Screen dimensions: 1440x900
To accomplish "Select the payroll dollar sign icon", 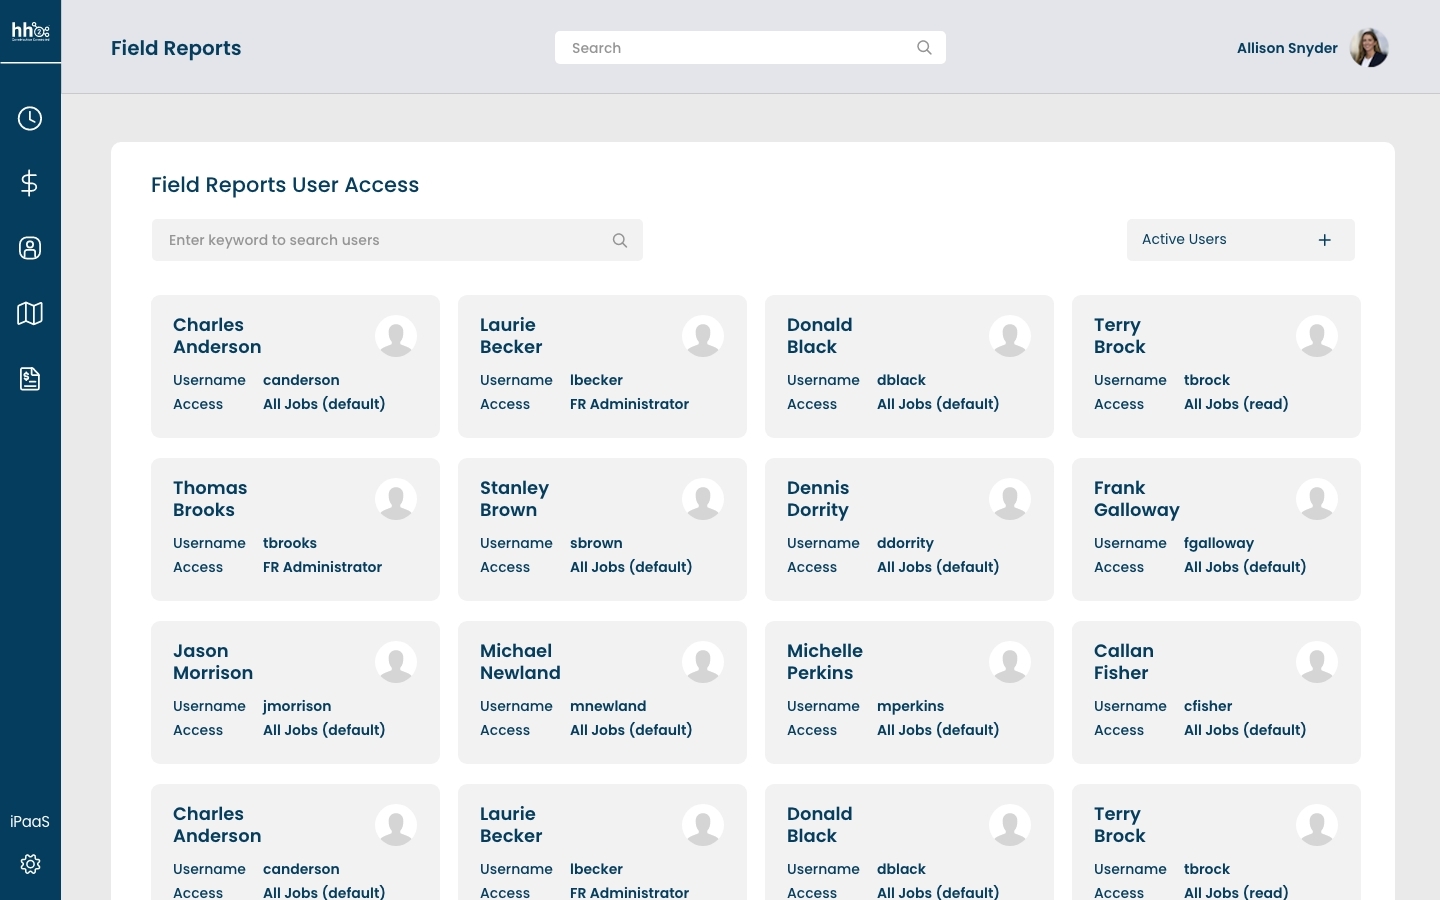I will 30,183.
